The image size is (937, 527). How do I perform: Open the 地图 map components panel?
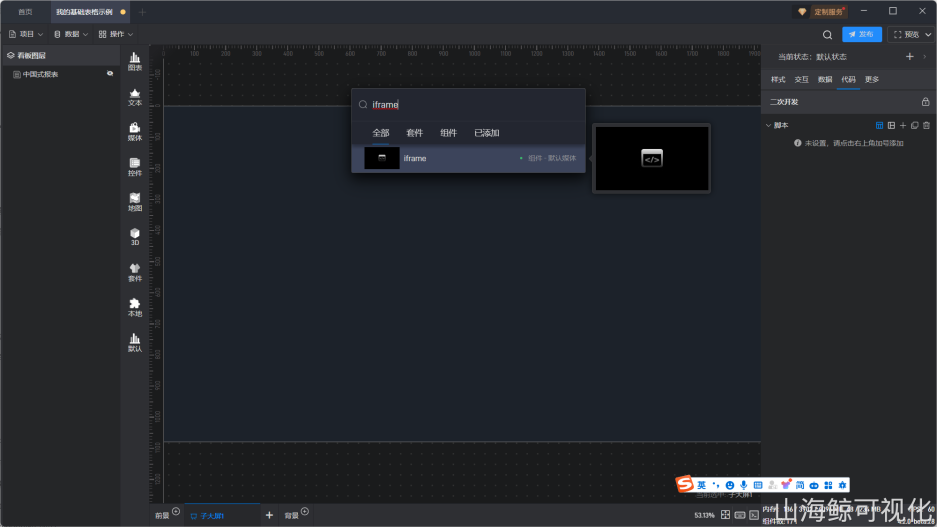click(x=135, y=203)
